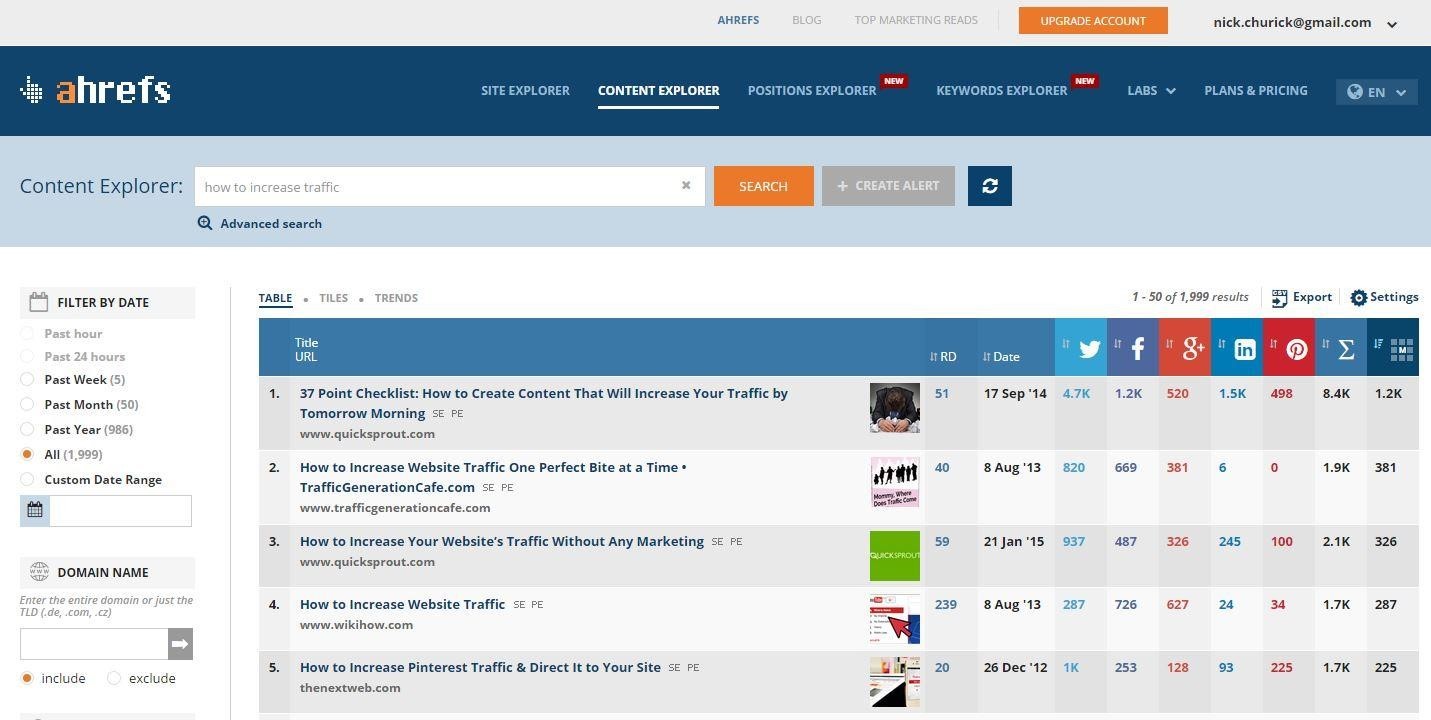Open Keywords Explorer tab
The width and height of the screenshot is (1431, 720).
1002,91
